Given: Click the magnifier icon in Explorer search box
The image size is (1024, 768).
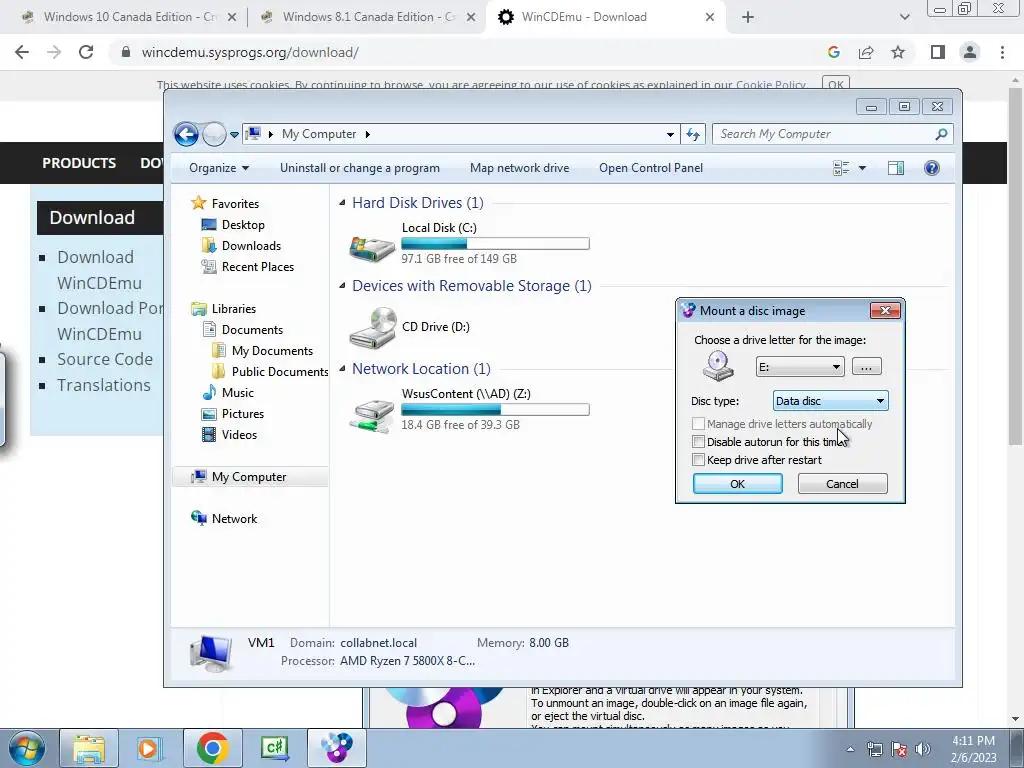Looking at the screenshot, I should click(941, 134).
